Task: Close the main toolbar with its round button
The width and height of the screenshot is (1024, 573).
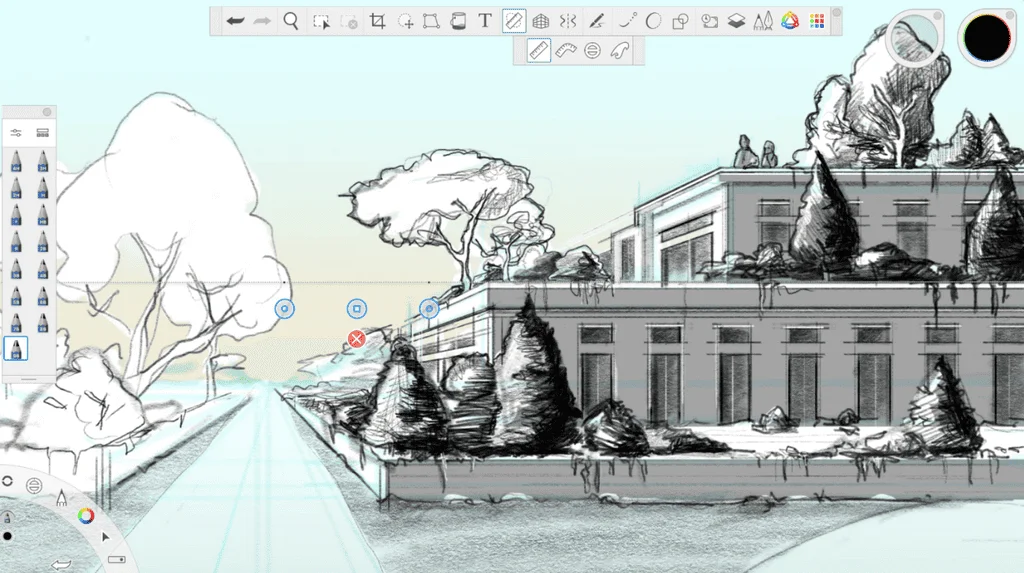Action: [836, 12]
